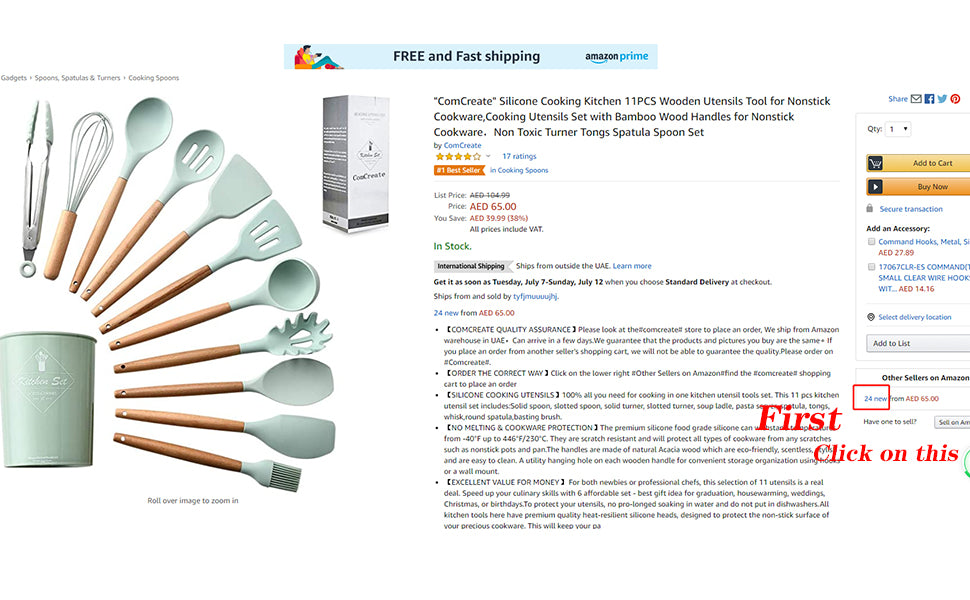Share via the email envelope icon
970x600 pixels.
(x=916, y=99)
